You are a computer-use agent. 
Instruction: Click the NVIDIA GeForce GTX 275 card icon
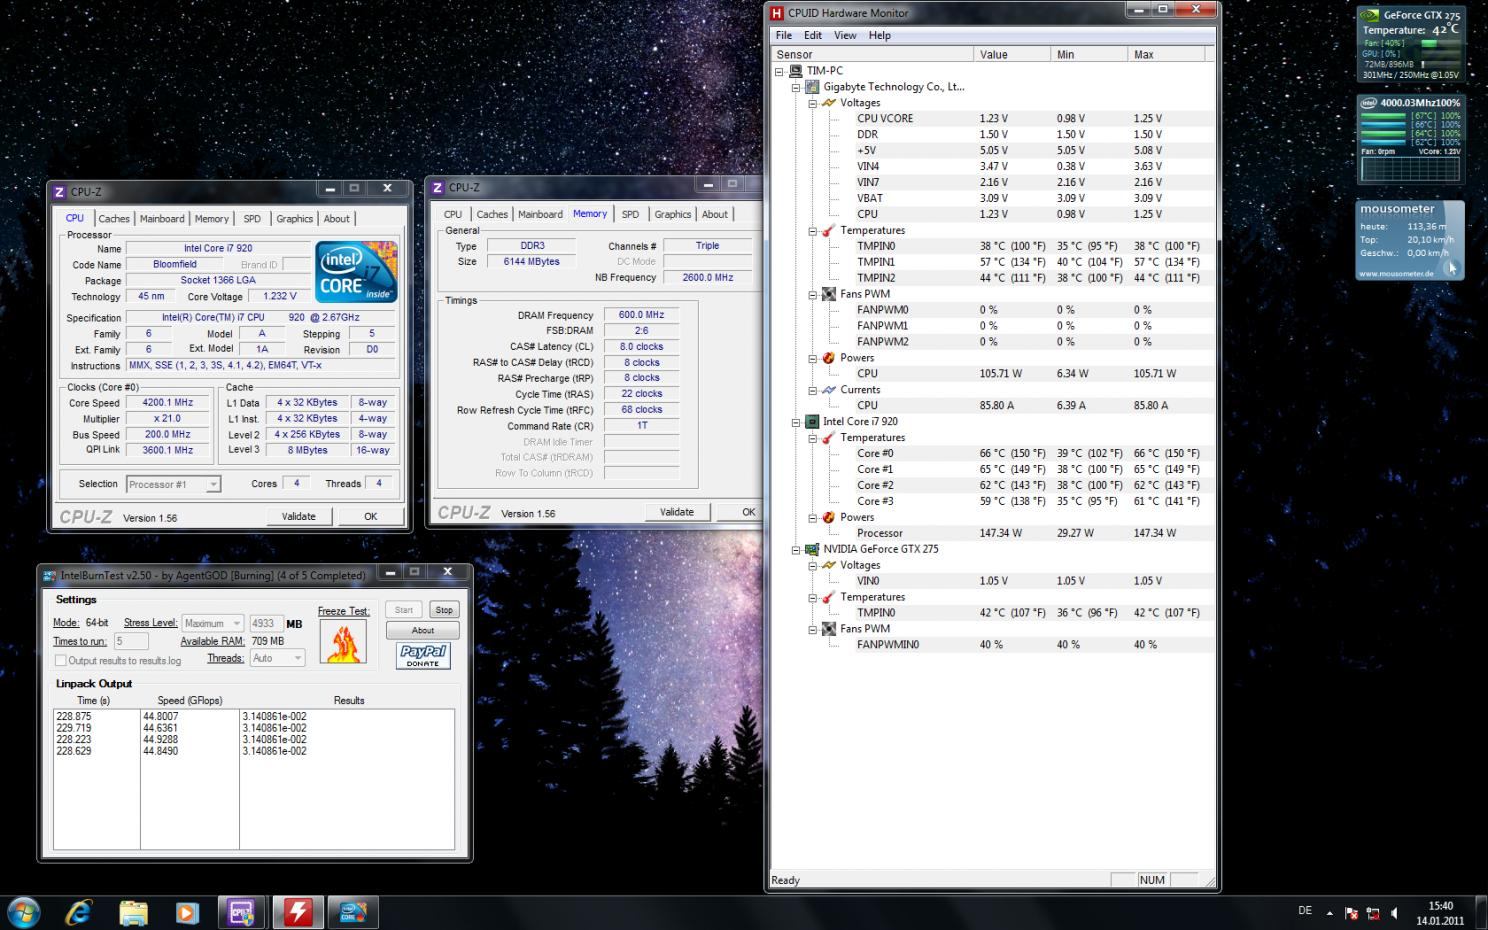click(x=812, y=549)
